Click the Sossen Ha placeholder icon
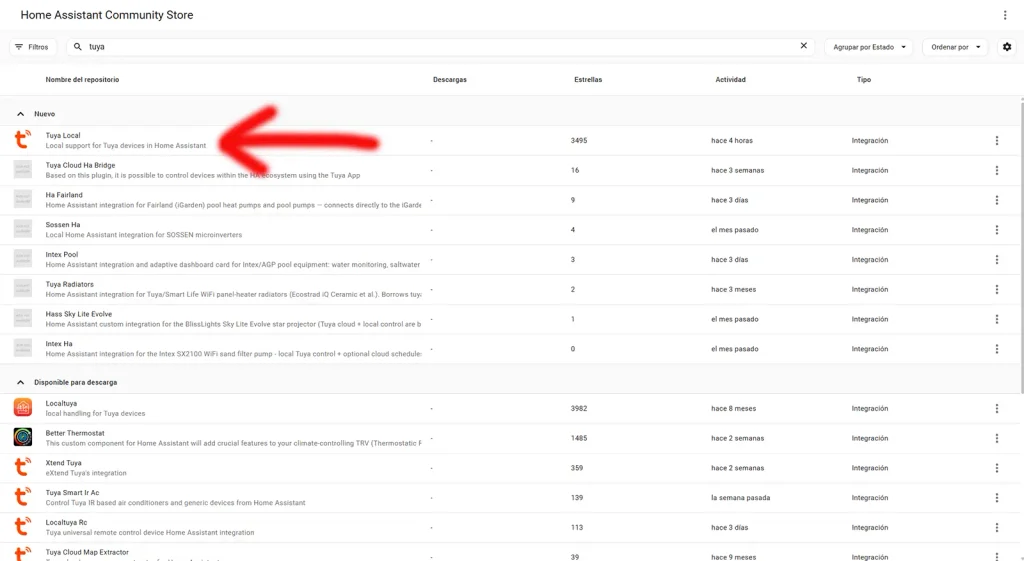This screenshot has height=561, width=1024. (23, 229)
